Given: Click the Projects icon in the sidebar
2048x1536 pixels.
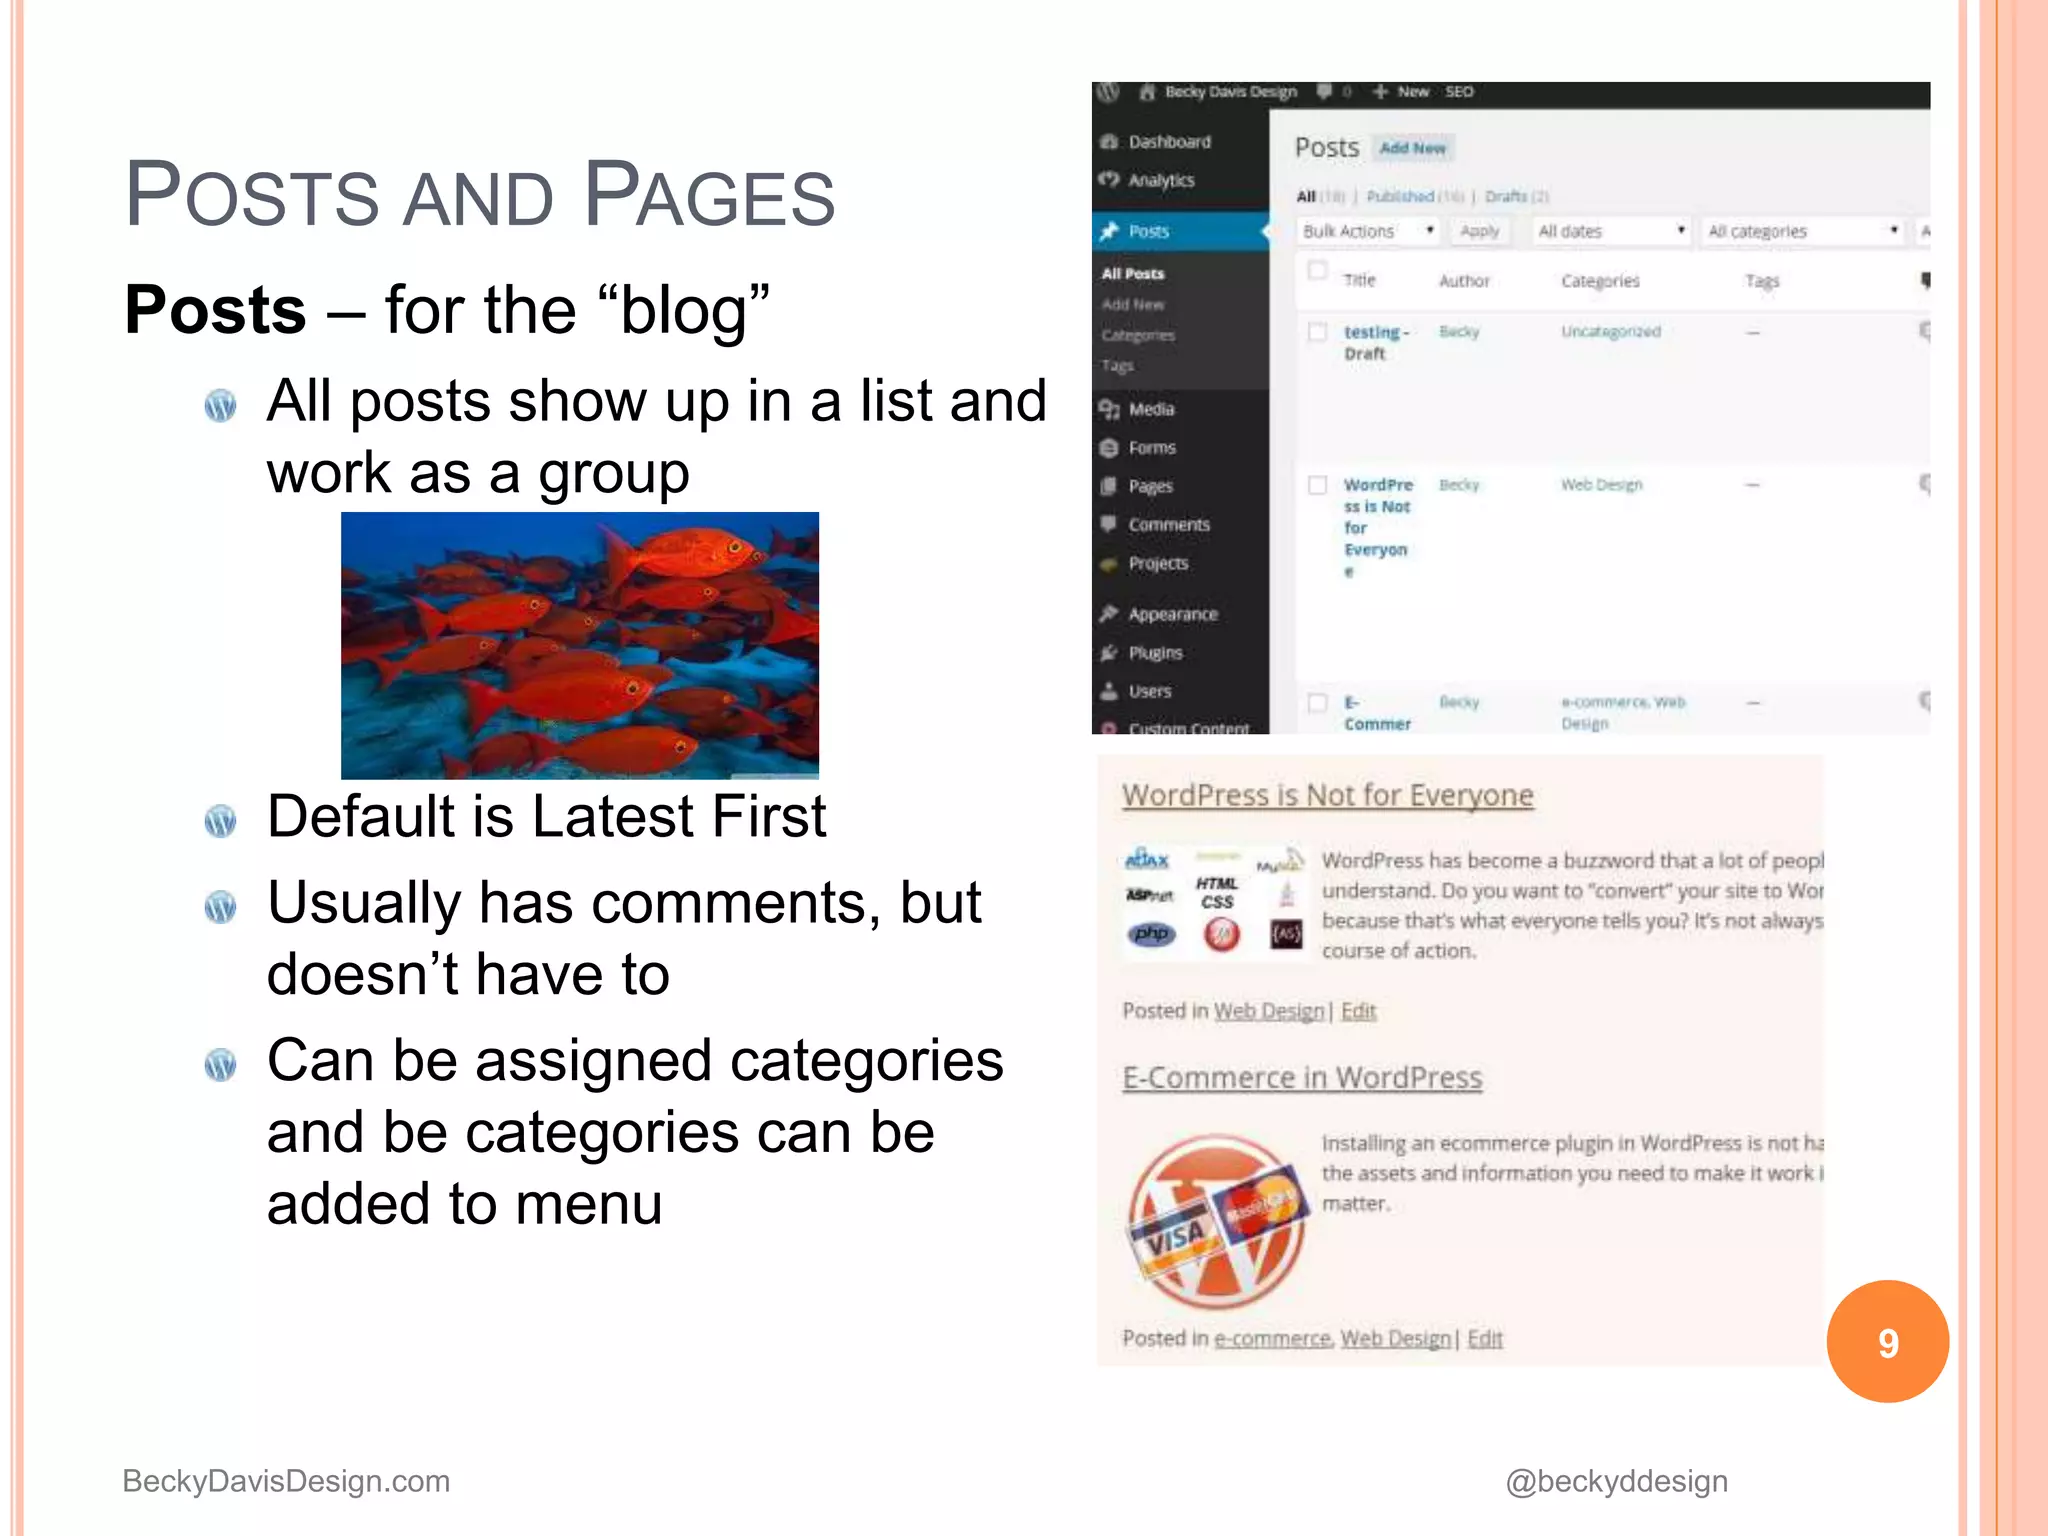Looking at the screenshot, I should [1108, 564].
